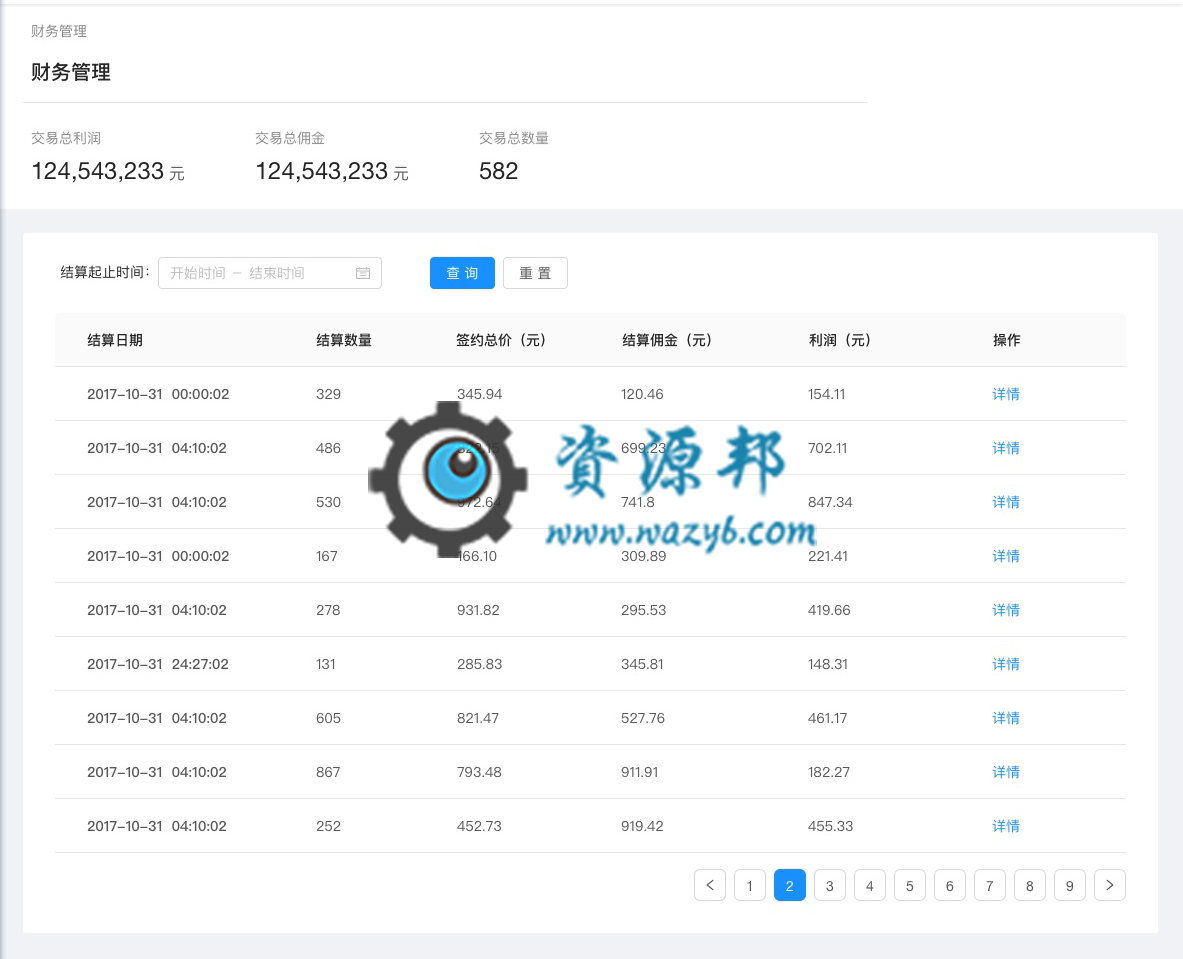The height and width of the screenshot is (959, 1183).
Task: Select commission cell 911.91
Action: [640, 772]
